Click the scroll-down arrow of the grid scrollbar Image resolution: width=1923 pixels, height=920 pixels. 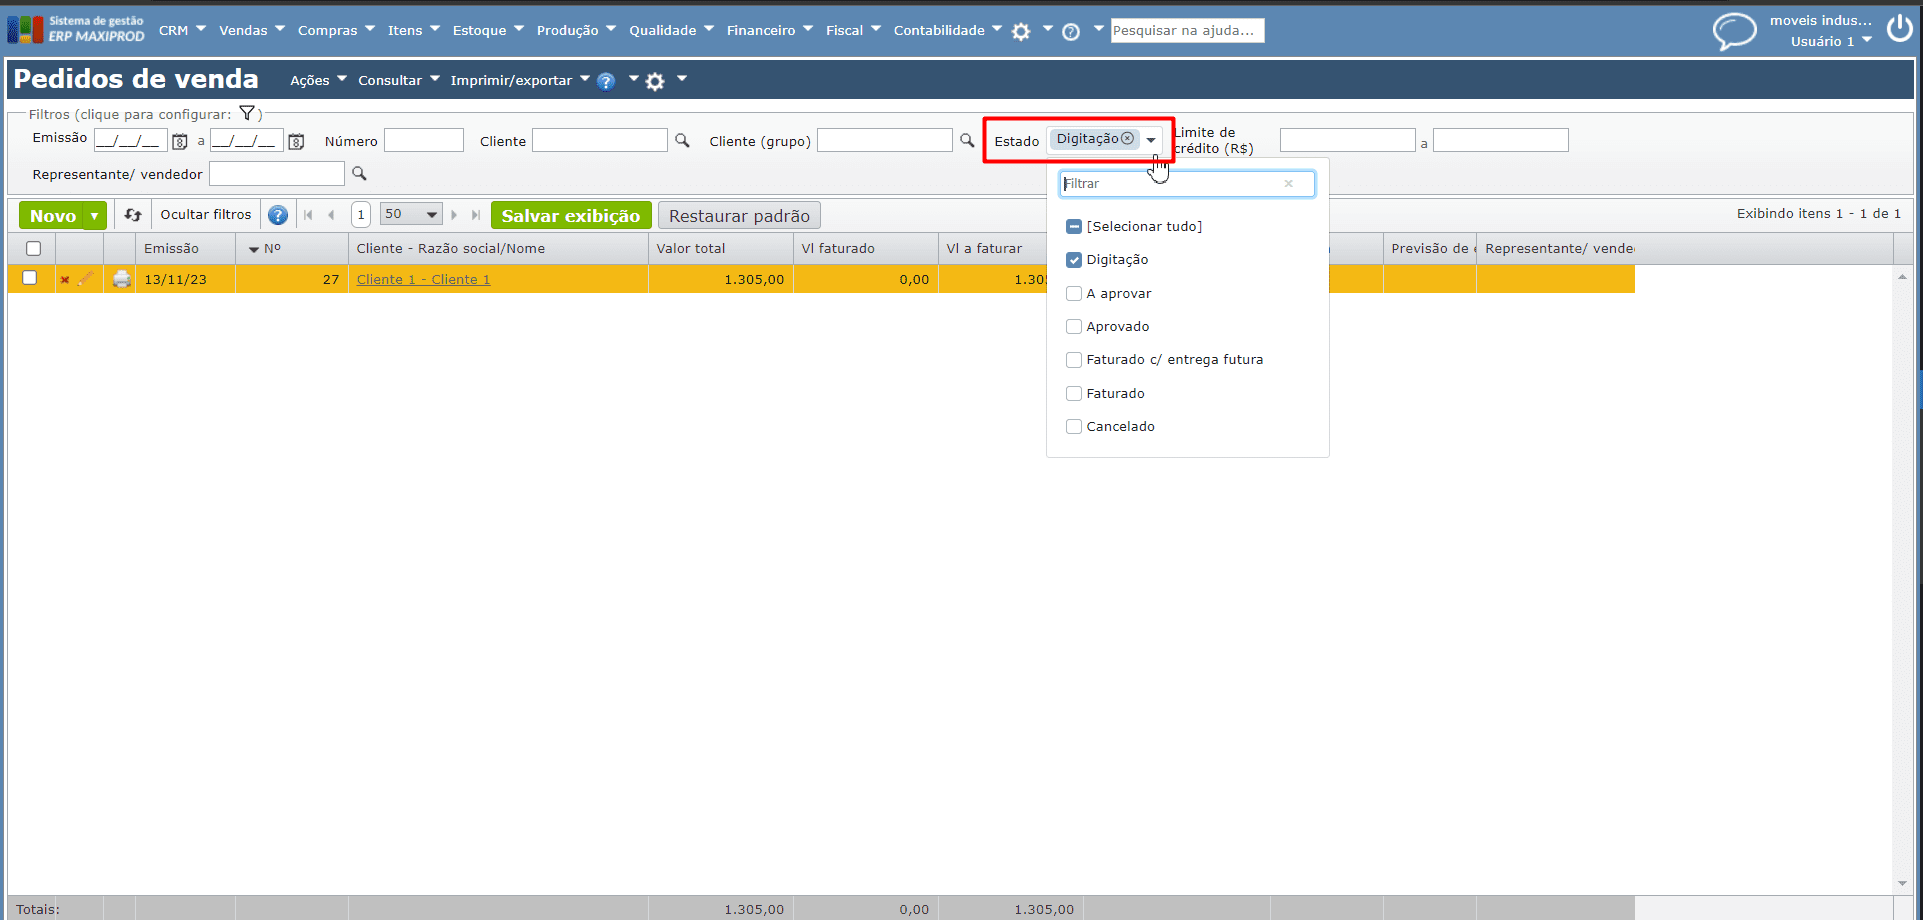coord(1902,883)
